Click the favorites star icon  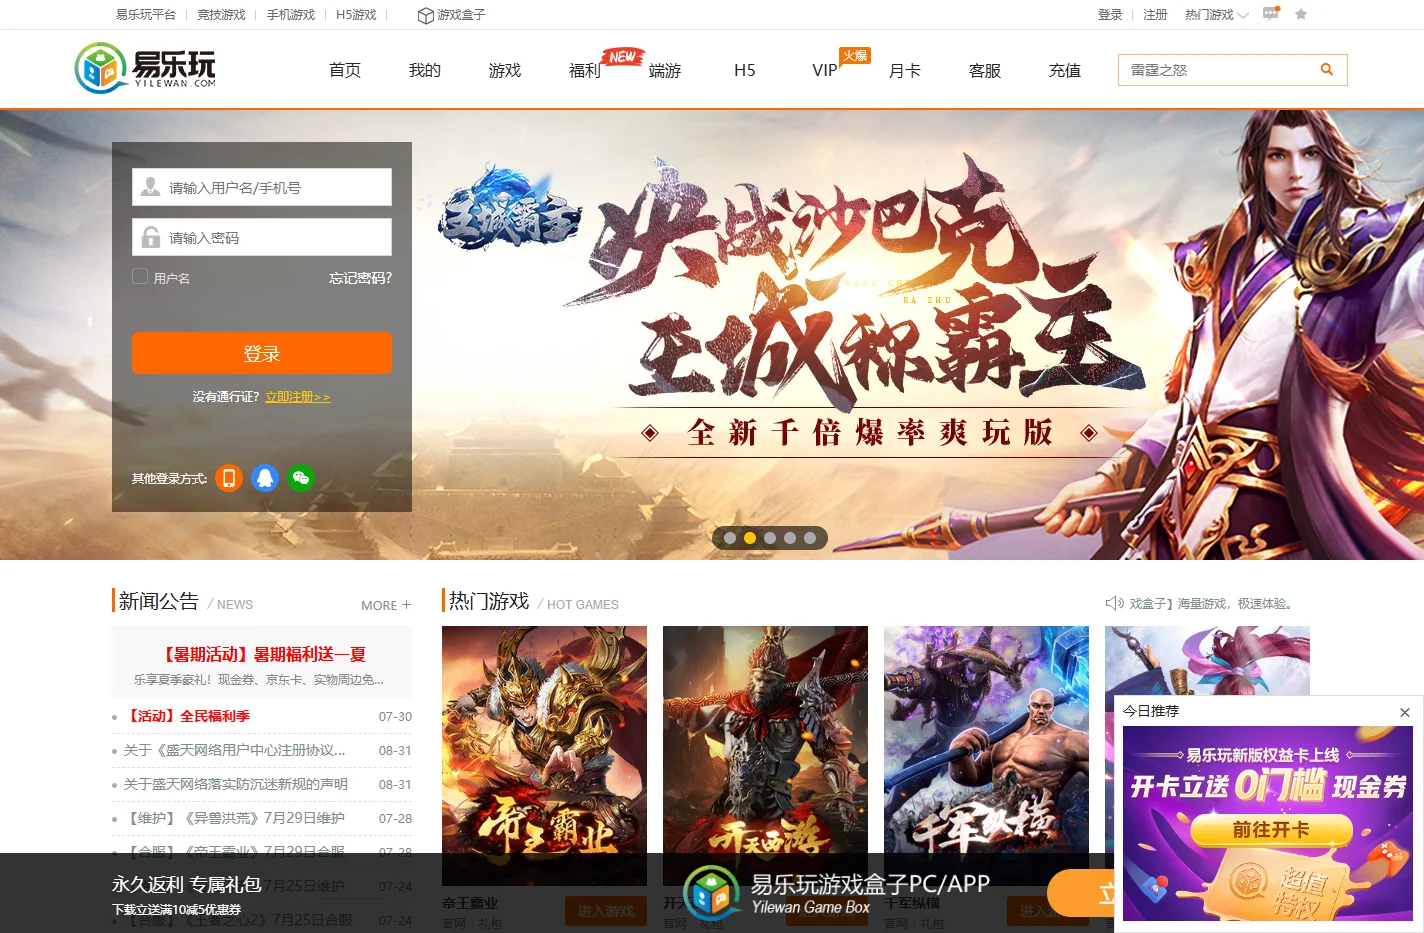[x=1301, y=14]
